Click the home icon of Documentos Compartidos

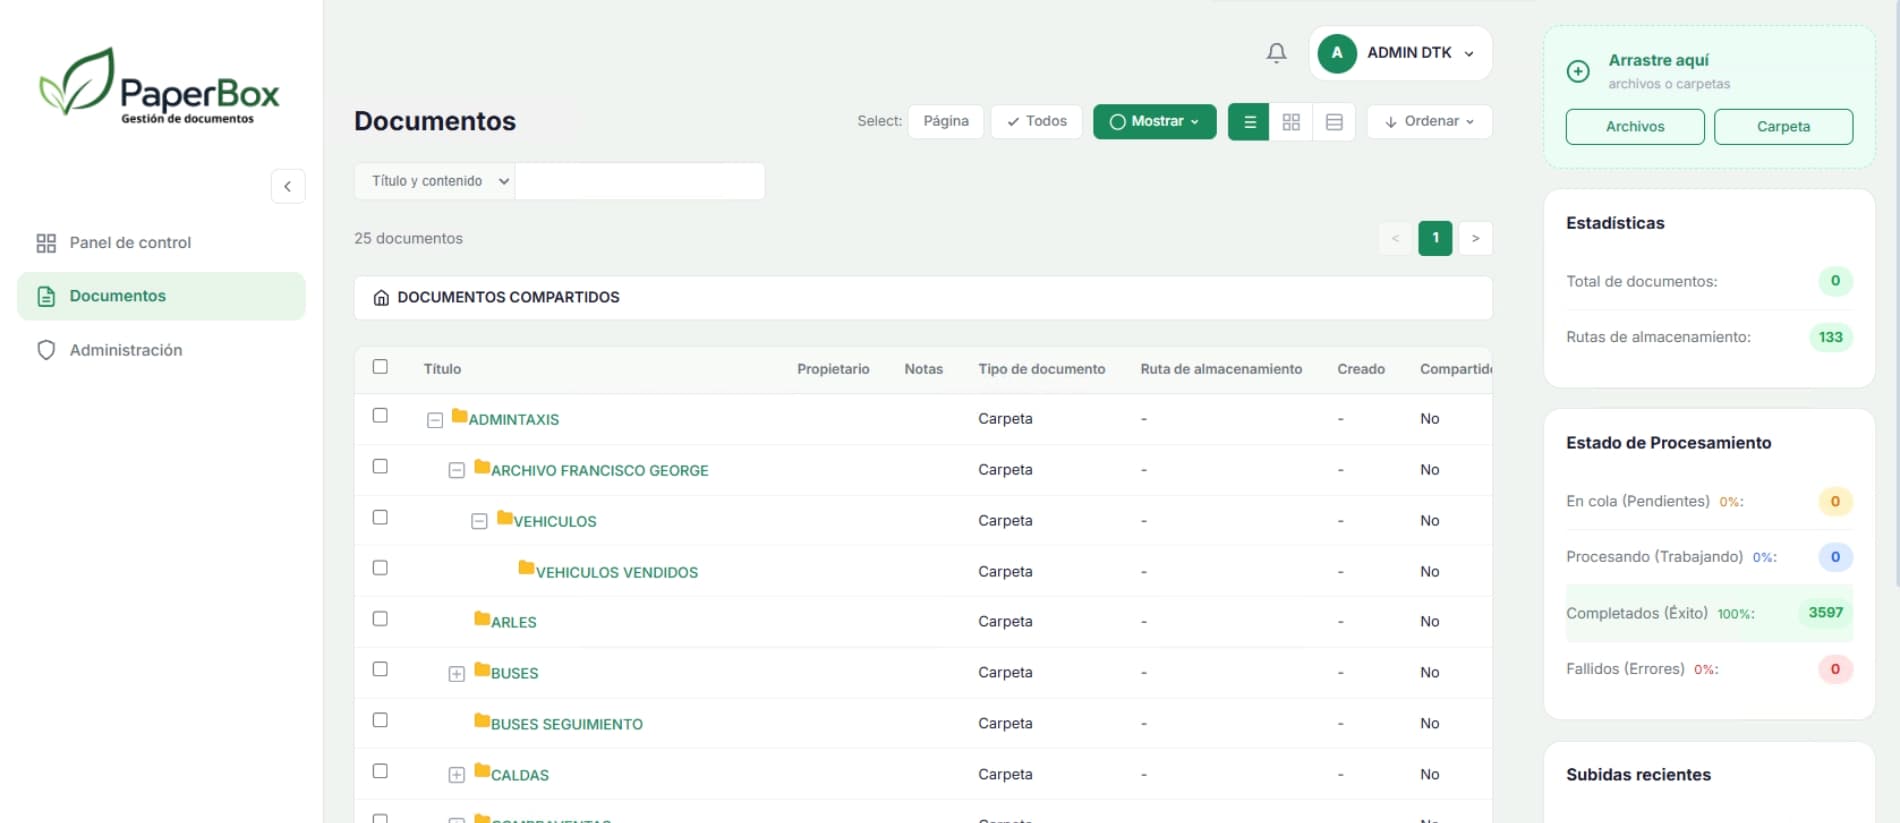click(x=381, y=298)
